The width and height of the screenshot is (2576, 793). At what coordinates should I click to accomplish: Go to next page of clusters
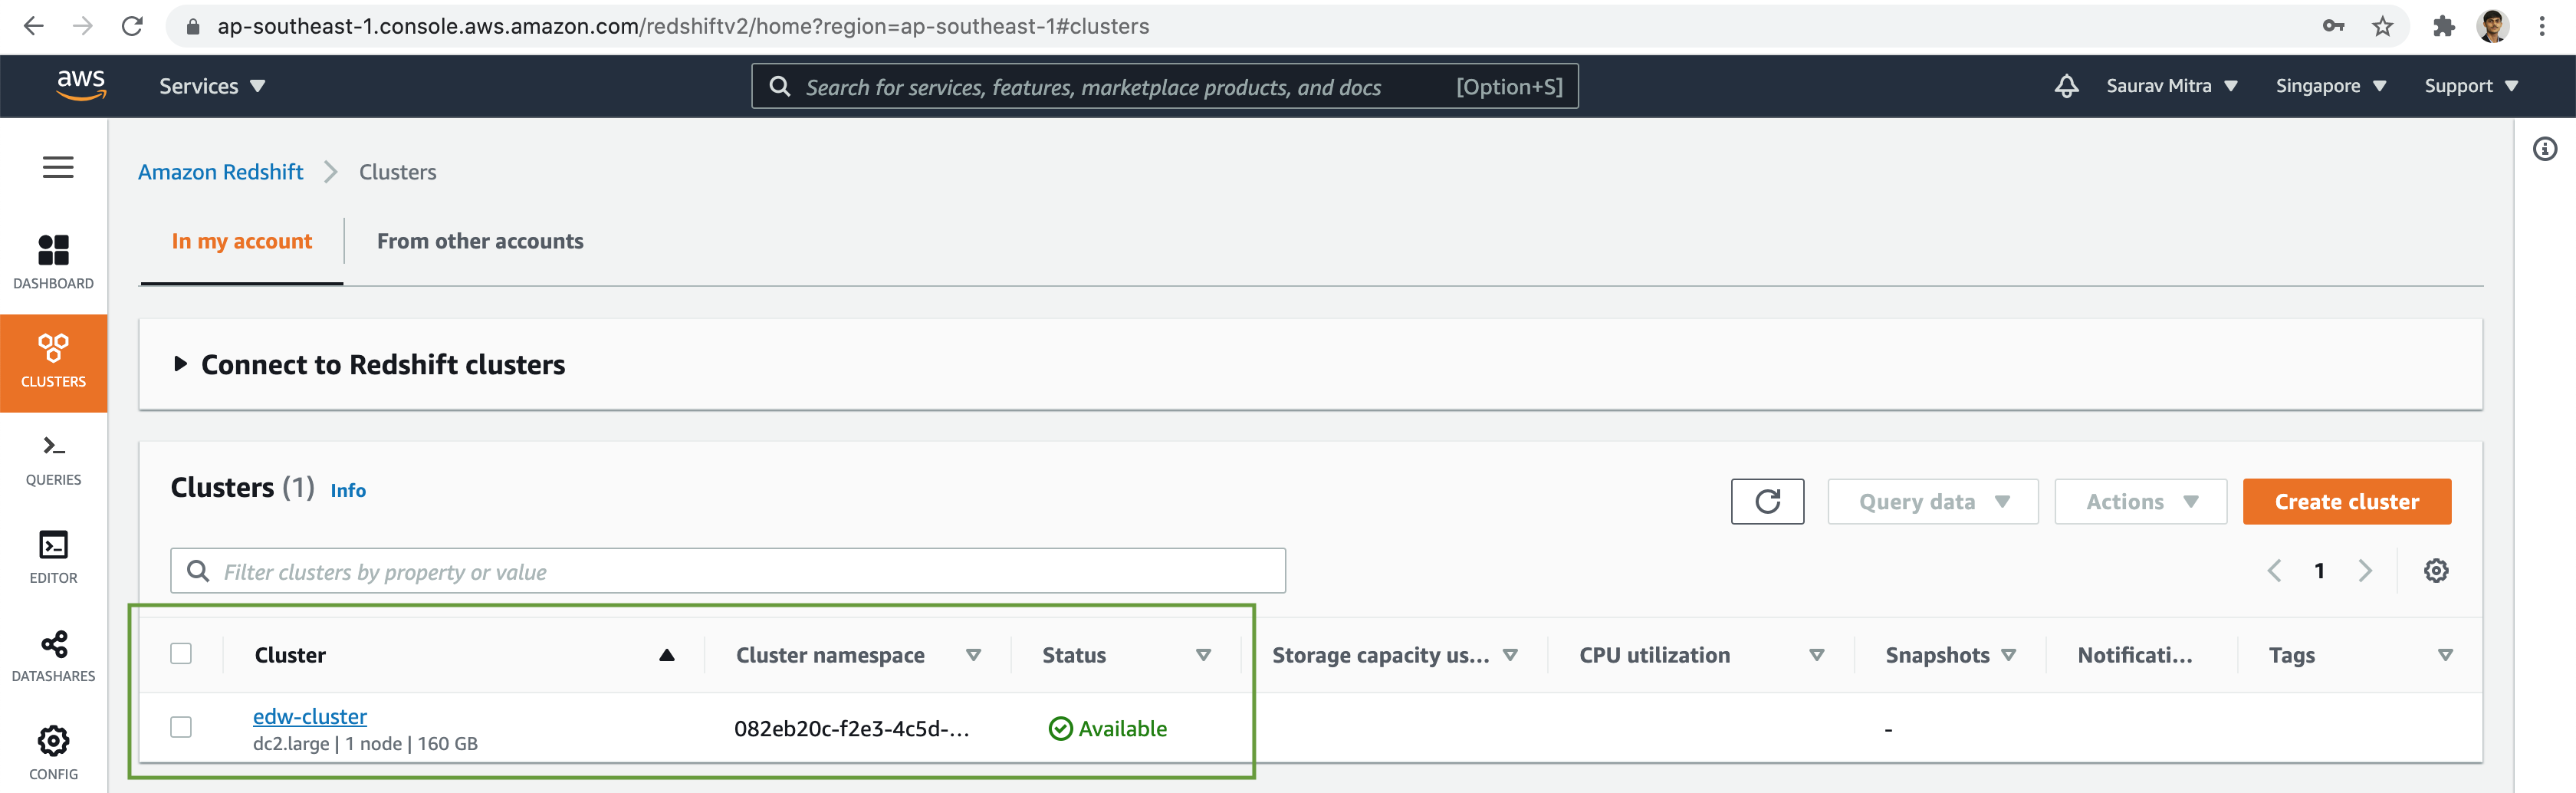pos(2364,570)
